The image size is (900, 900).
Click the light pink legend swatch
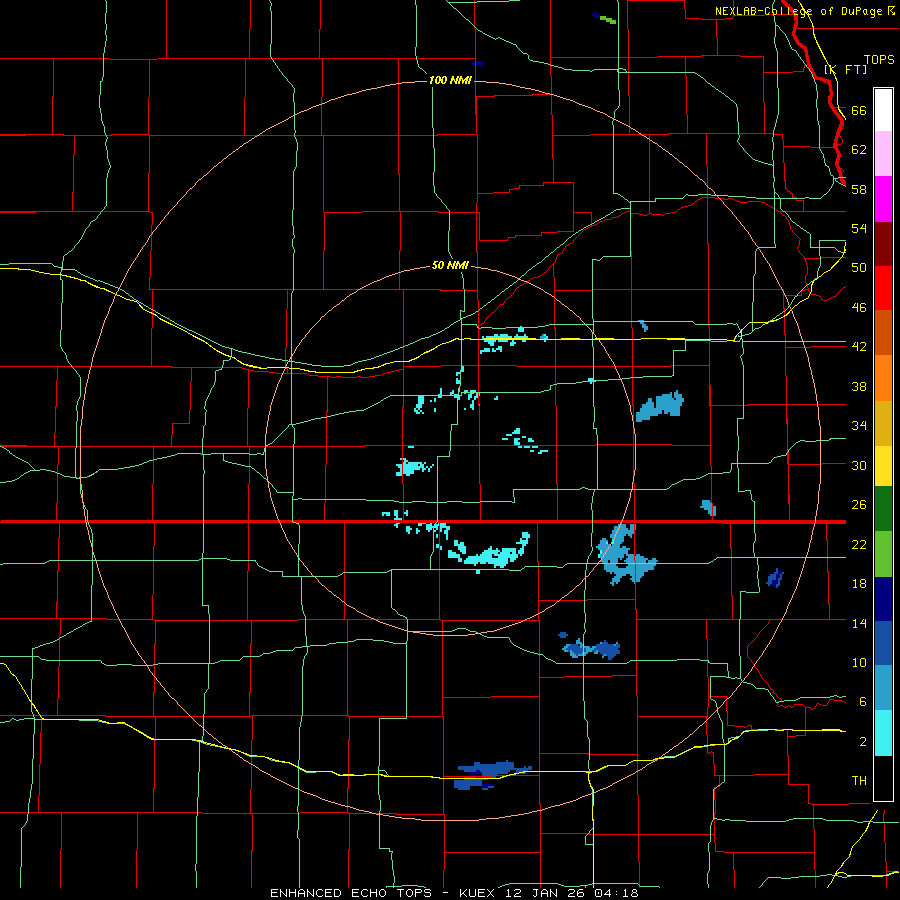[x=883, y=154]
